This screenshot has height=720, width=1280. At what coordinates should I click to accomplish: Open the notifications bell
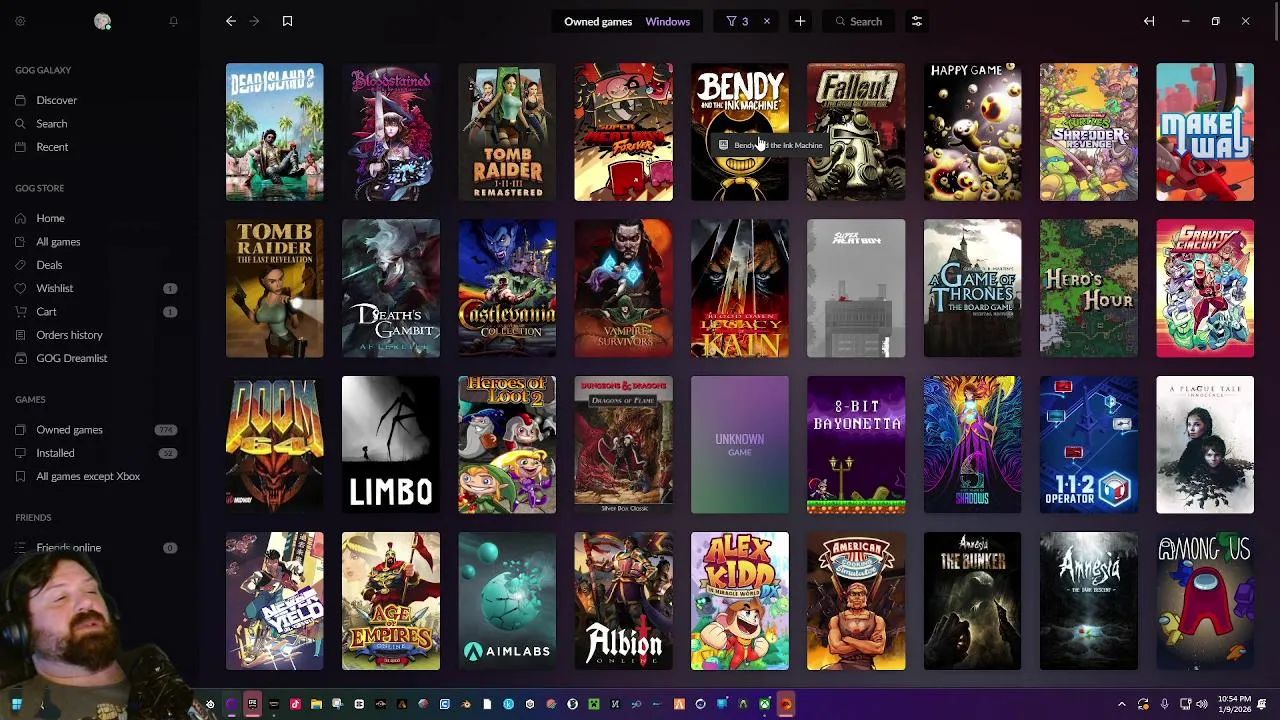173,21
